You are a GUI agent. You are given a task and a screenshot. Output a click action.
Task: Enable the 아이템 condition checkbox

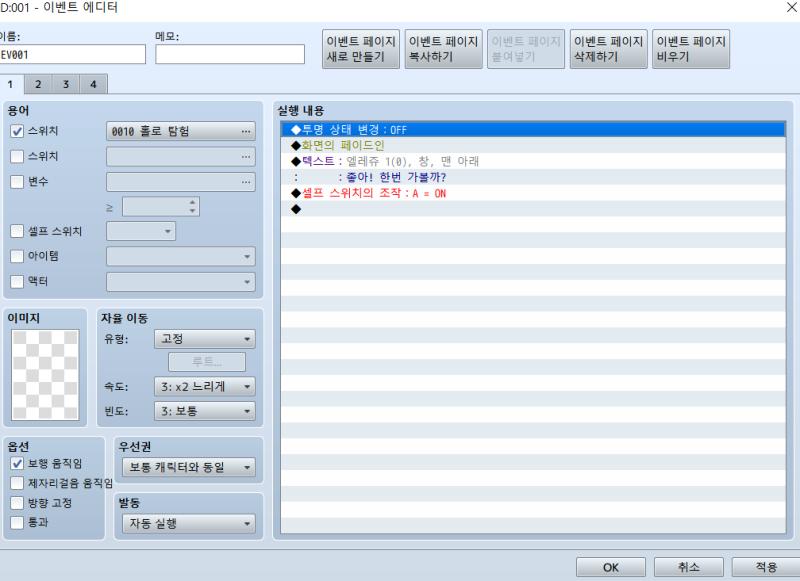click(x=17, y=256)
